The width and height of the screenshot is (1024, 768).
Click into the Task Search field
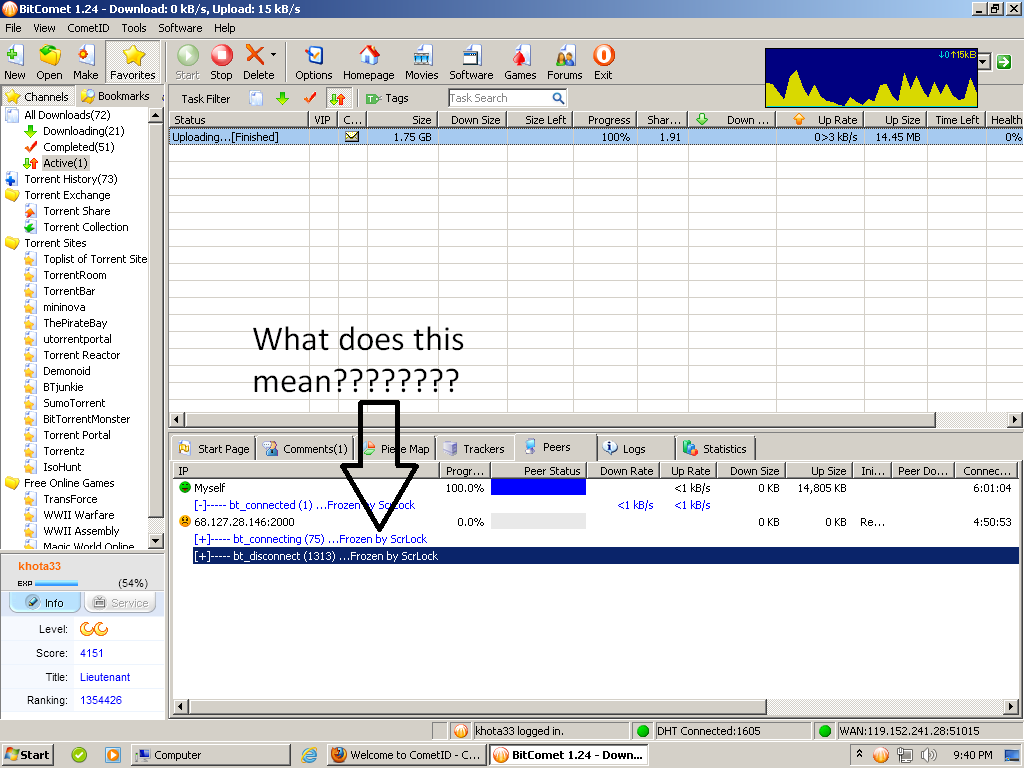pos(500,98)
